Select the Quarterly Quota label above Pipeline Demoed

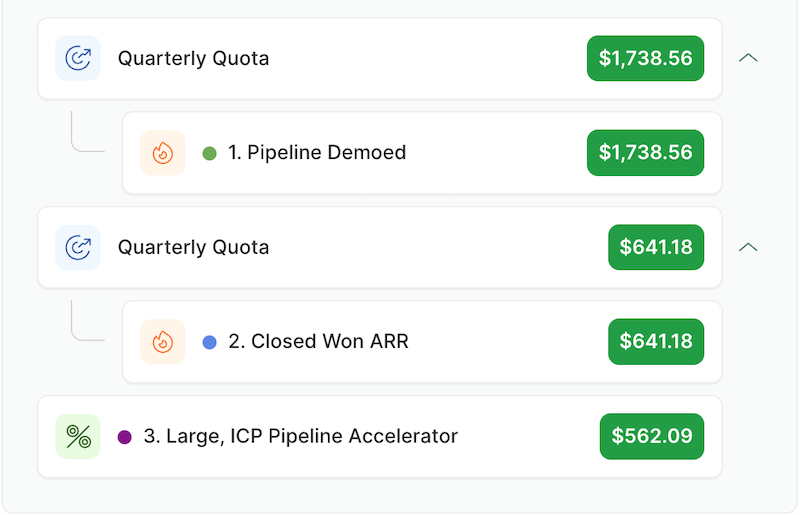(x=193, y=58)
